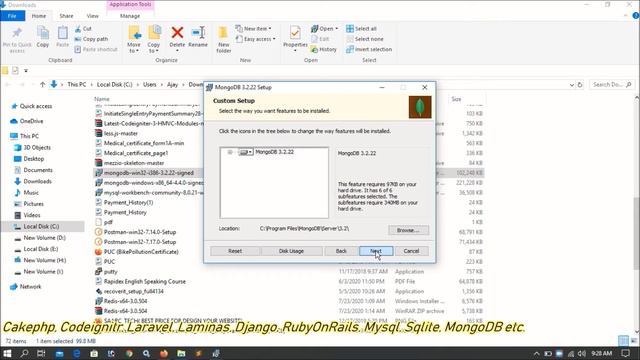Open the Open dropdown in ribbon
Screen dimensions: 640x360
click(x=325, y=29)
